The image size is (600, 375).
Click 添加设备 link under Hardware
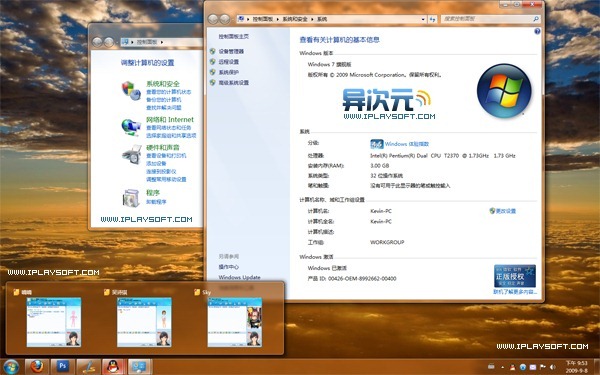click(x=157, y=163)
